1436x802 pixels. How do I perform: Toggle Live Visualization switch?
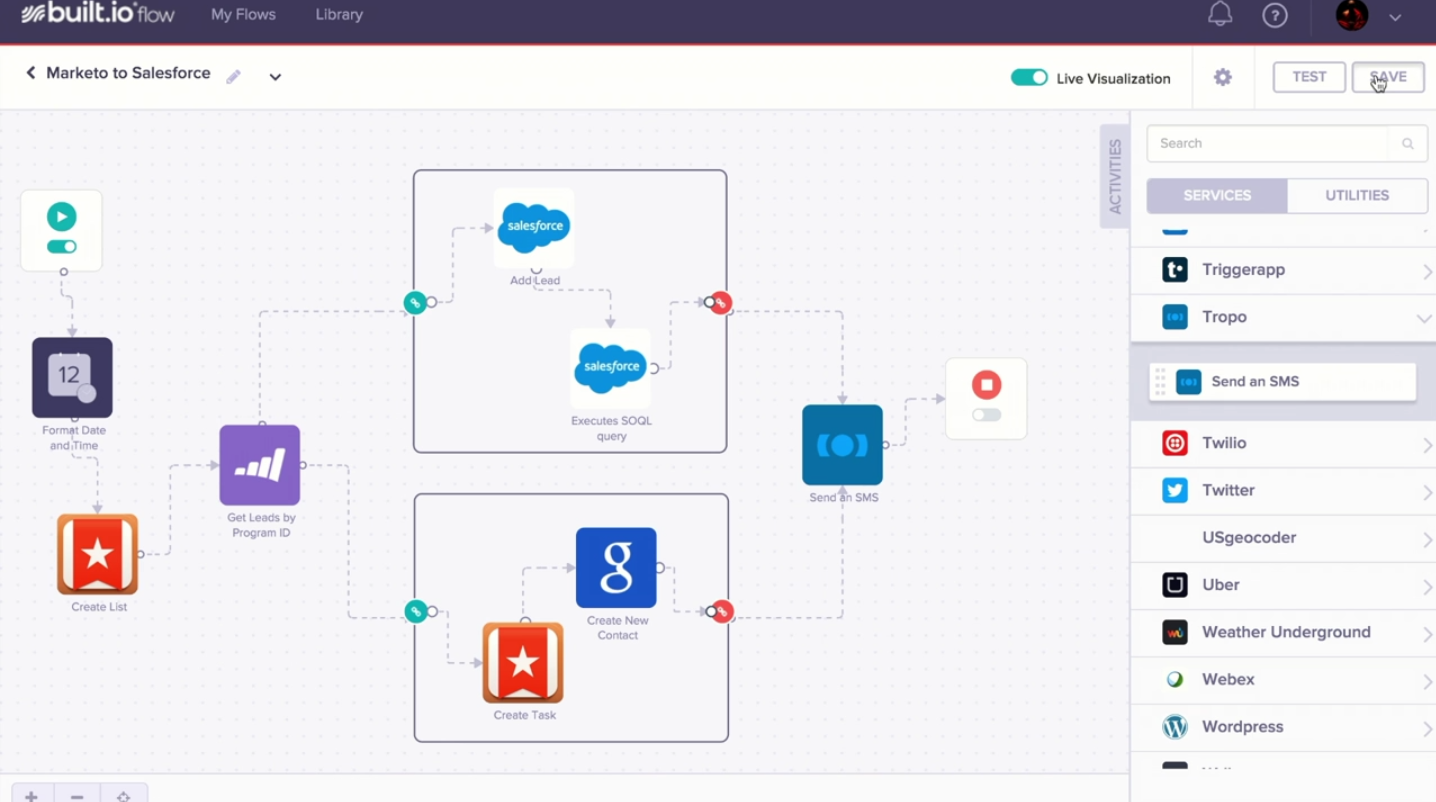[x=1029, y=78]
